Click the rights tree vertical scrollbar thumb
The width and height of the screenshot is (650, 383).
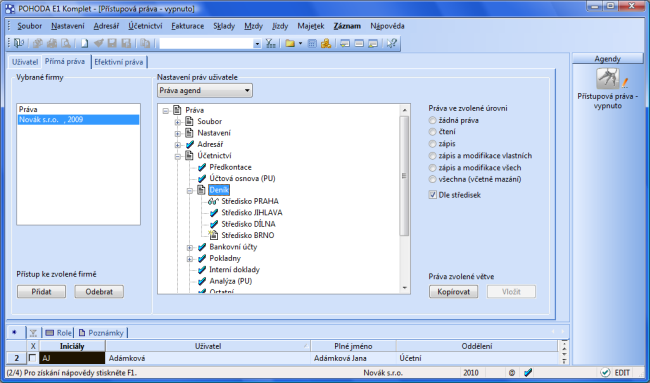pos(404,176)
